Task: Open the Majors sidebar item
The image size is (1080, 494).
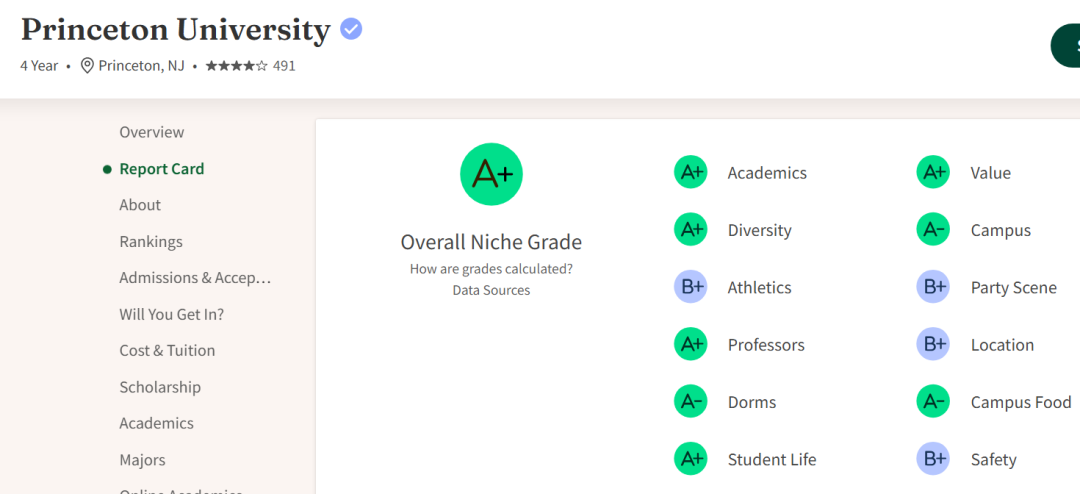Action: click(143, 460)
